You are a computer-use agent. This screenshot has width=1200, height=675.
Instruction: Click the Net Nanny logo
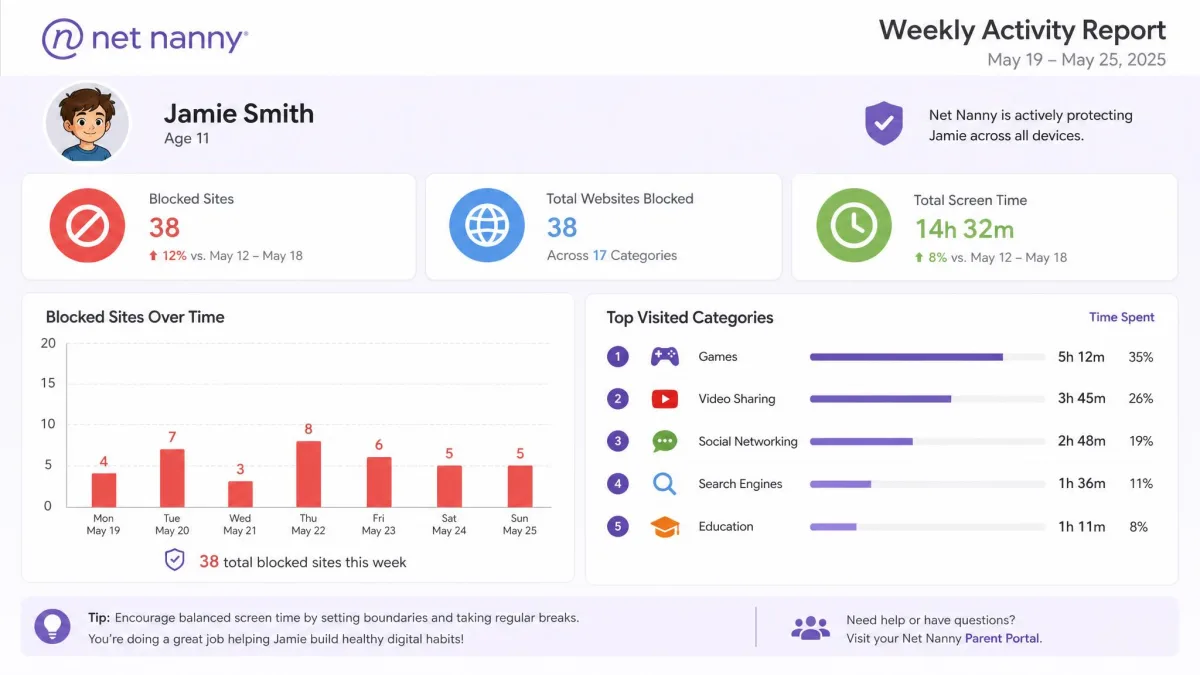click(145, 39)
